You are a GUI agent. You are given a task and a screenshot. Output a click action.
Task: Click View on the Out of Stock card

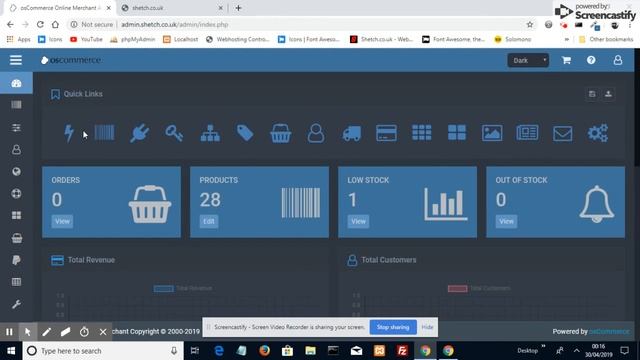(x=506, y=221)
